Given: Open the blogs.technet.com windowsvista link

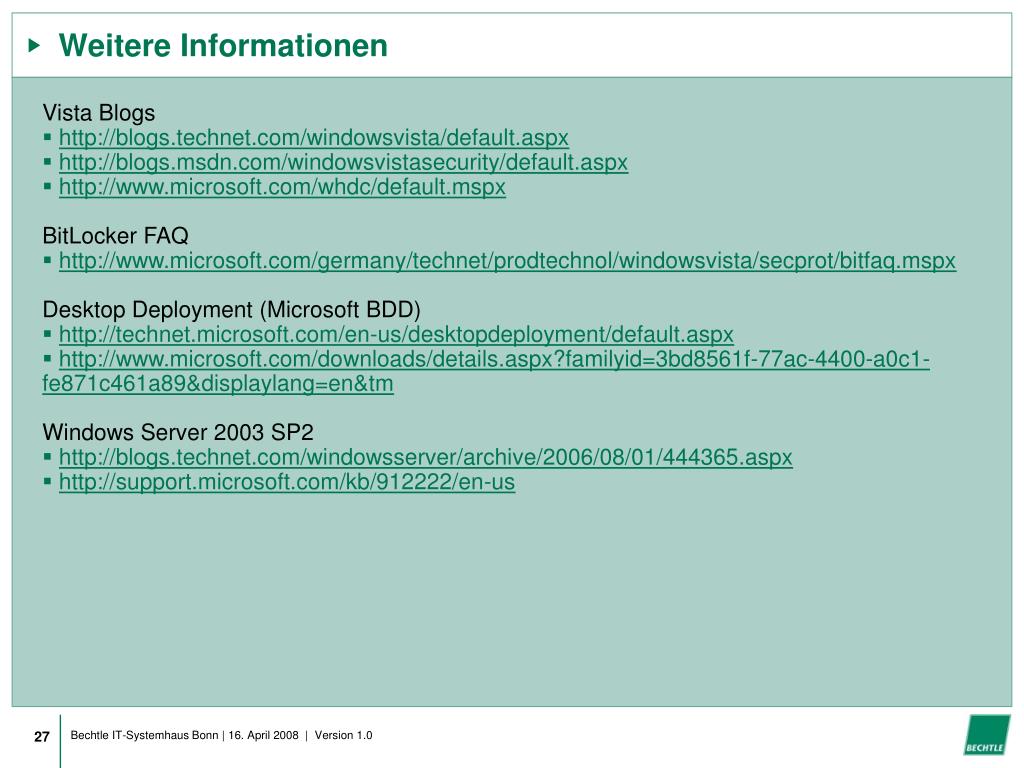Looking at the screenshot, I should click(313, 138).
